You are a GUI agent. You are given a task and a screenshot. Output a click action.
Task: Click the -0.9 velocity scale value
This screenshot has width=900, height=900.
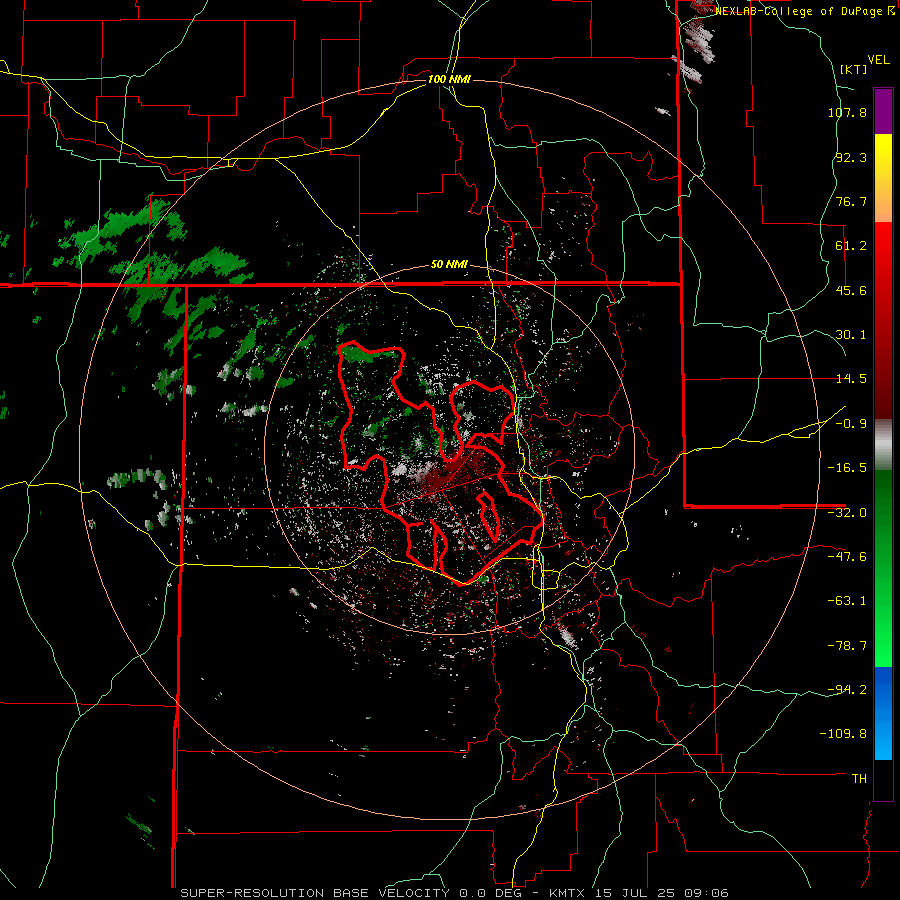click(851, 424)
